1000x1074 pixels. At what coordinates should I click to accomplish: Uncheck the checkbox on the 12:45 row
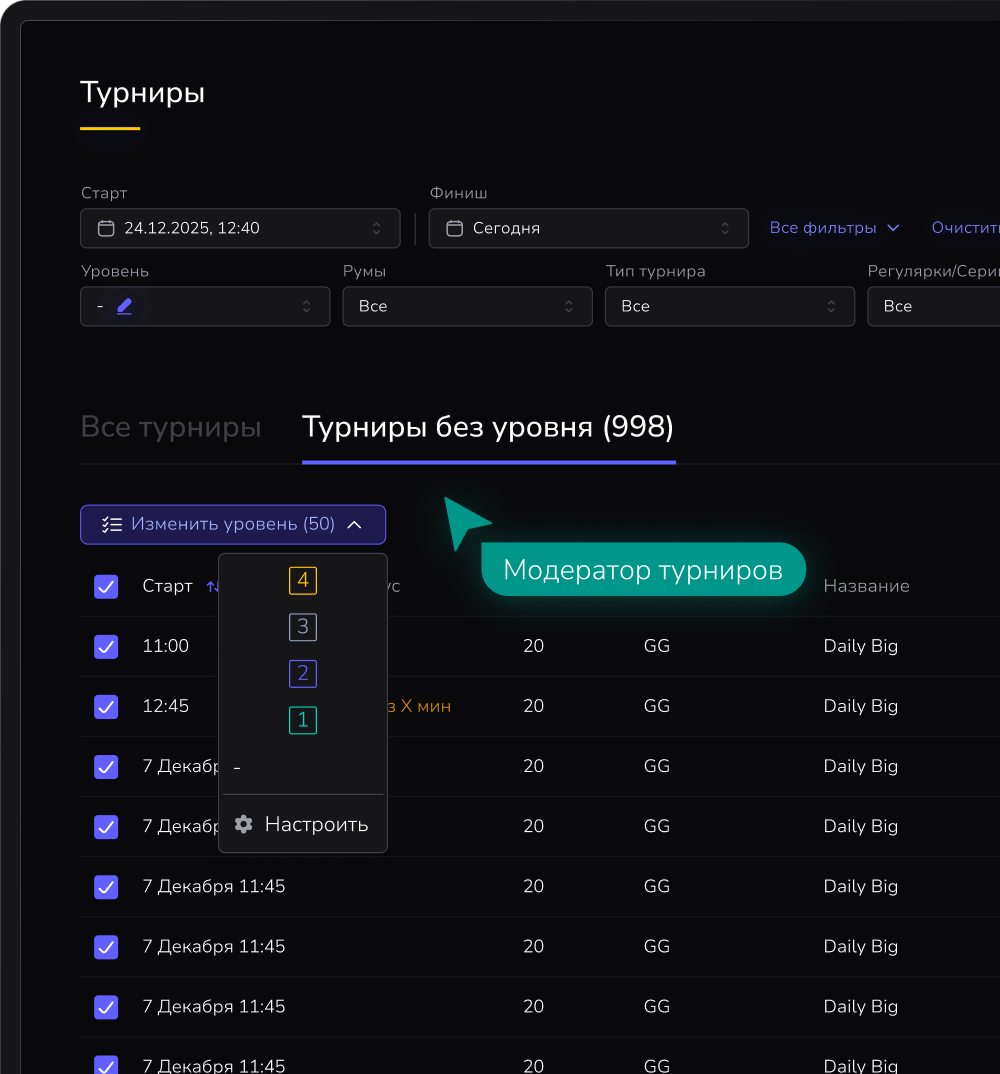105,706
